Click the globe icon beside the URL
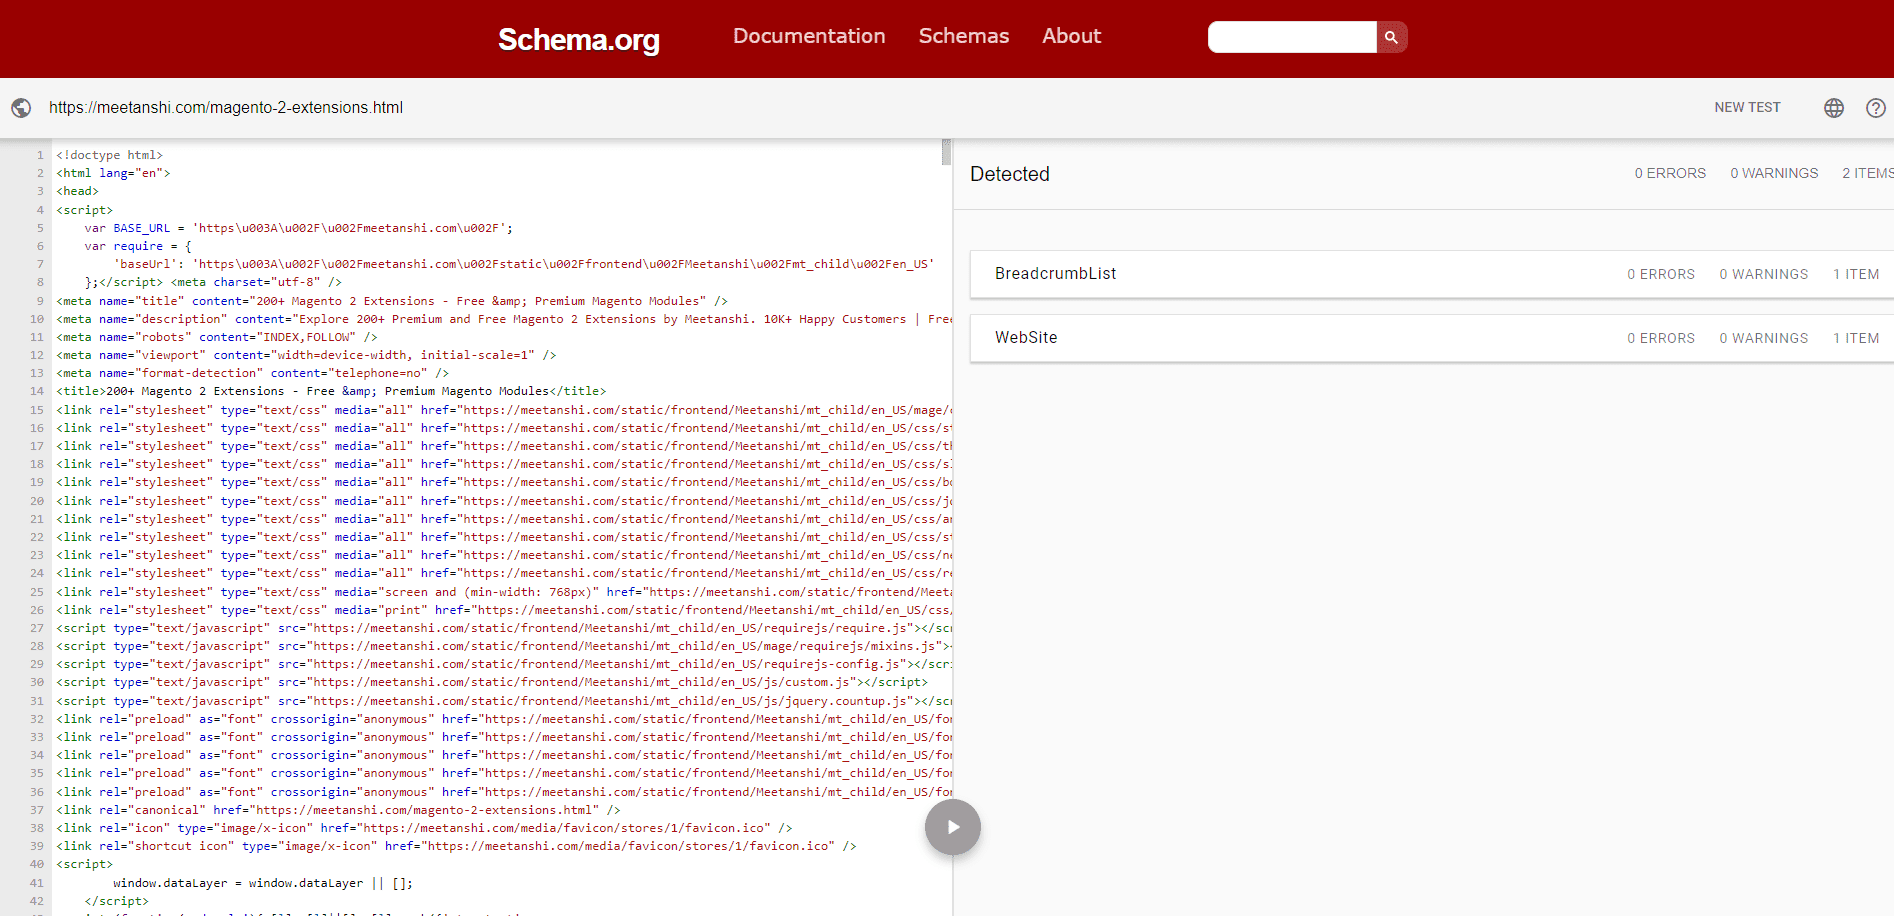The width and height of the screenshot is (1894, 916). coord(21,108)
